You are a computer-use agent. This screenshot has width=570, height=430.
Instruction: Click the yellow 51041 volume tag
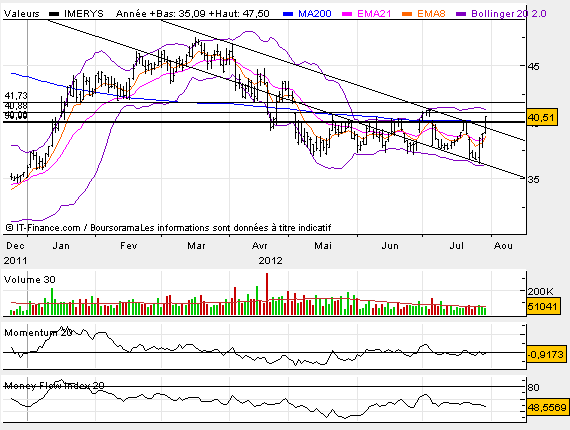pyautogui.click(x=542, y=306)
